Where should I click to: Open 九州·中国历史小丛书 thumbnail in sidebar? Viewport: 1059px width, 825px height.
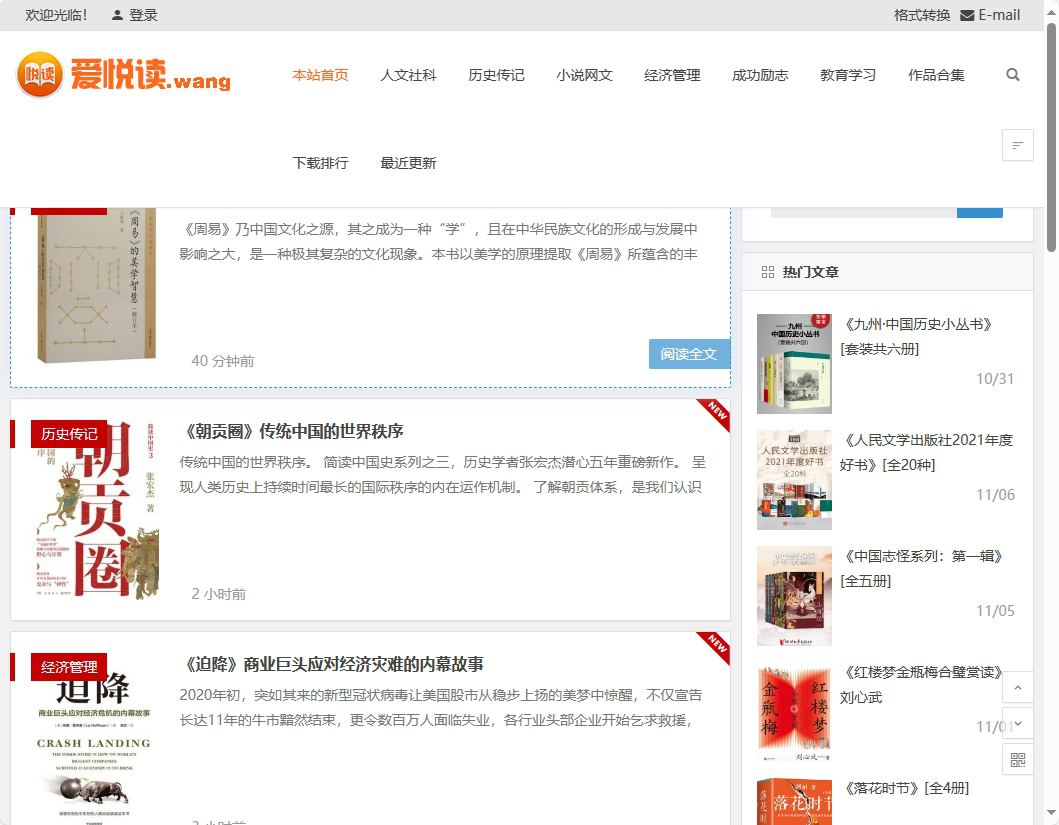tap(794, 364)
